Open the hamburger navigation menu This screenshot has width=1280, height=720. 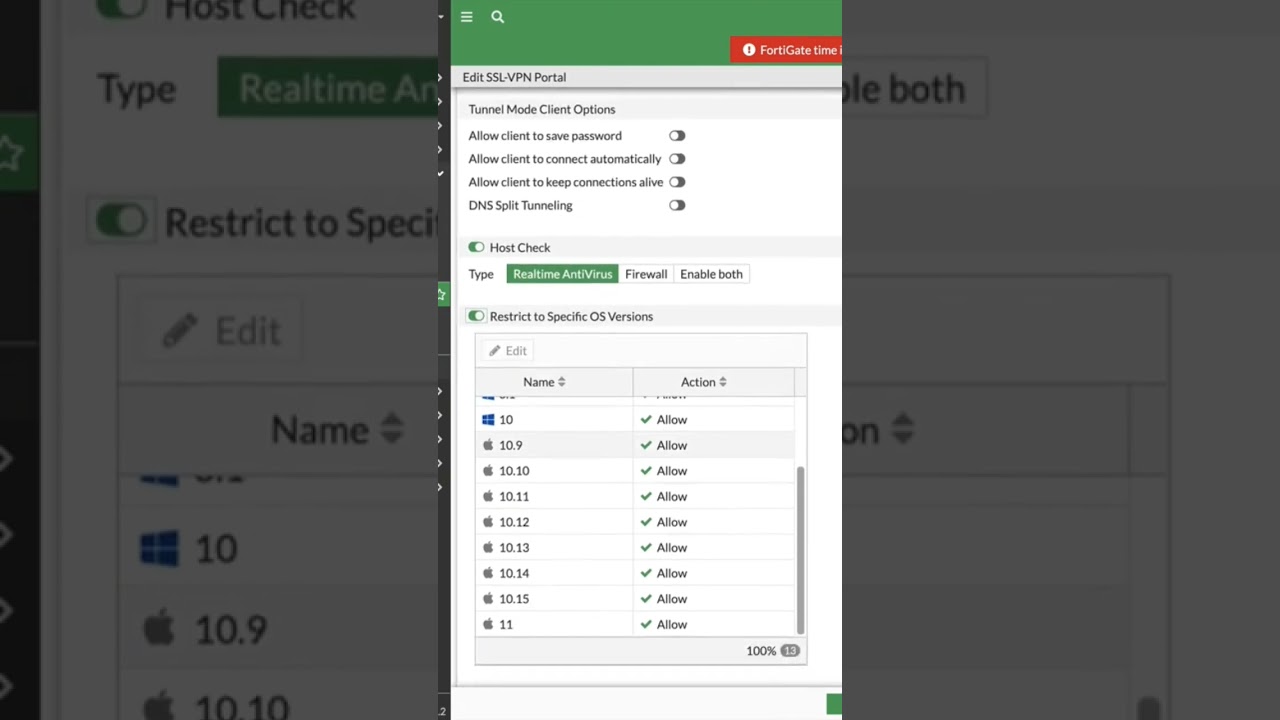466,17
